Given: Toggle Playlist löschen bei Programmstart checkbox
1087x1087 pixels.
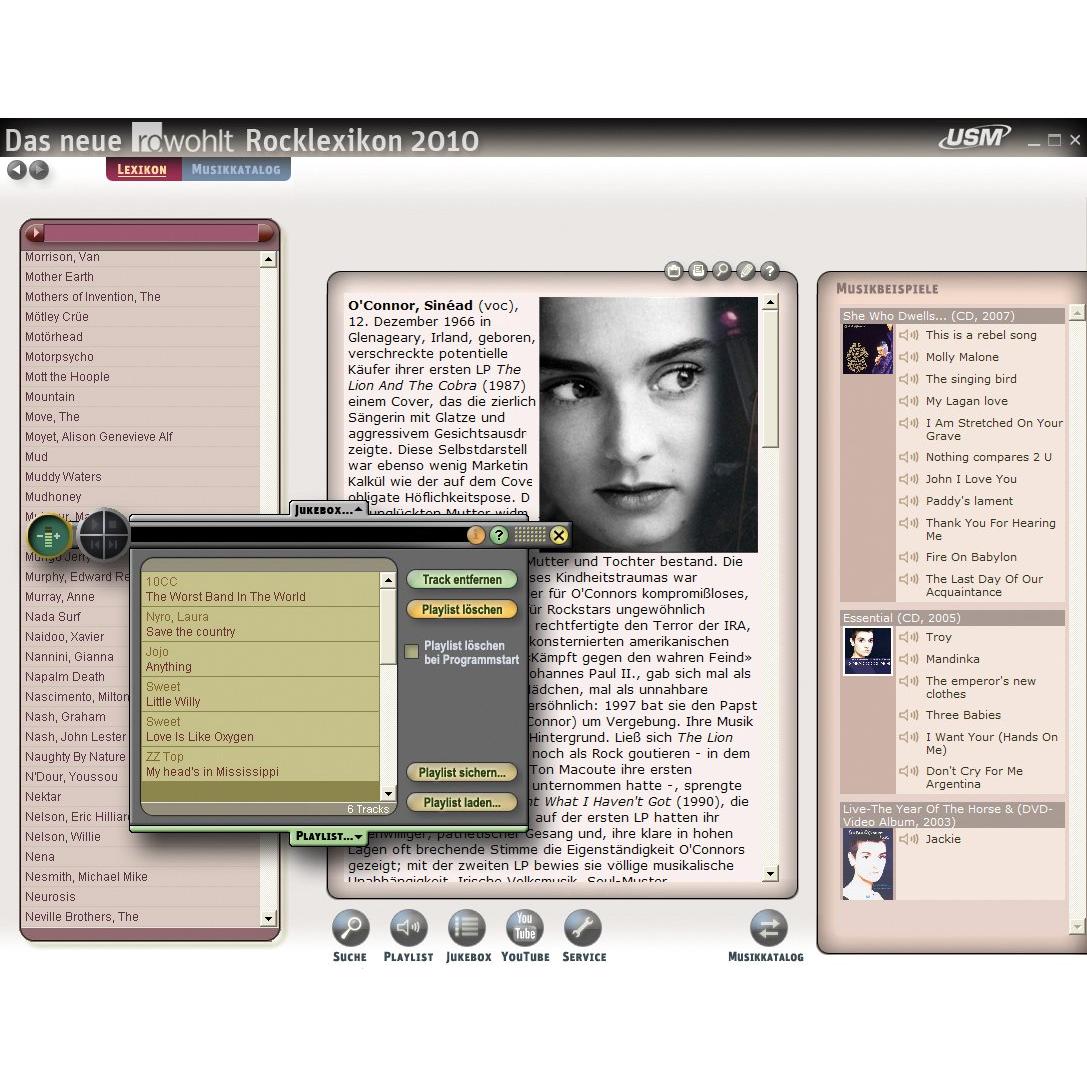Looking at the screenshot, I should 412,651.
